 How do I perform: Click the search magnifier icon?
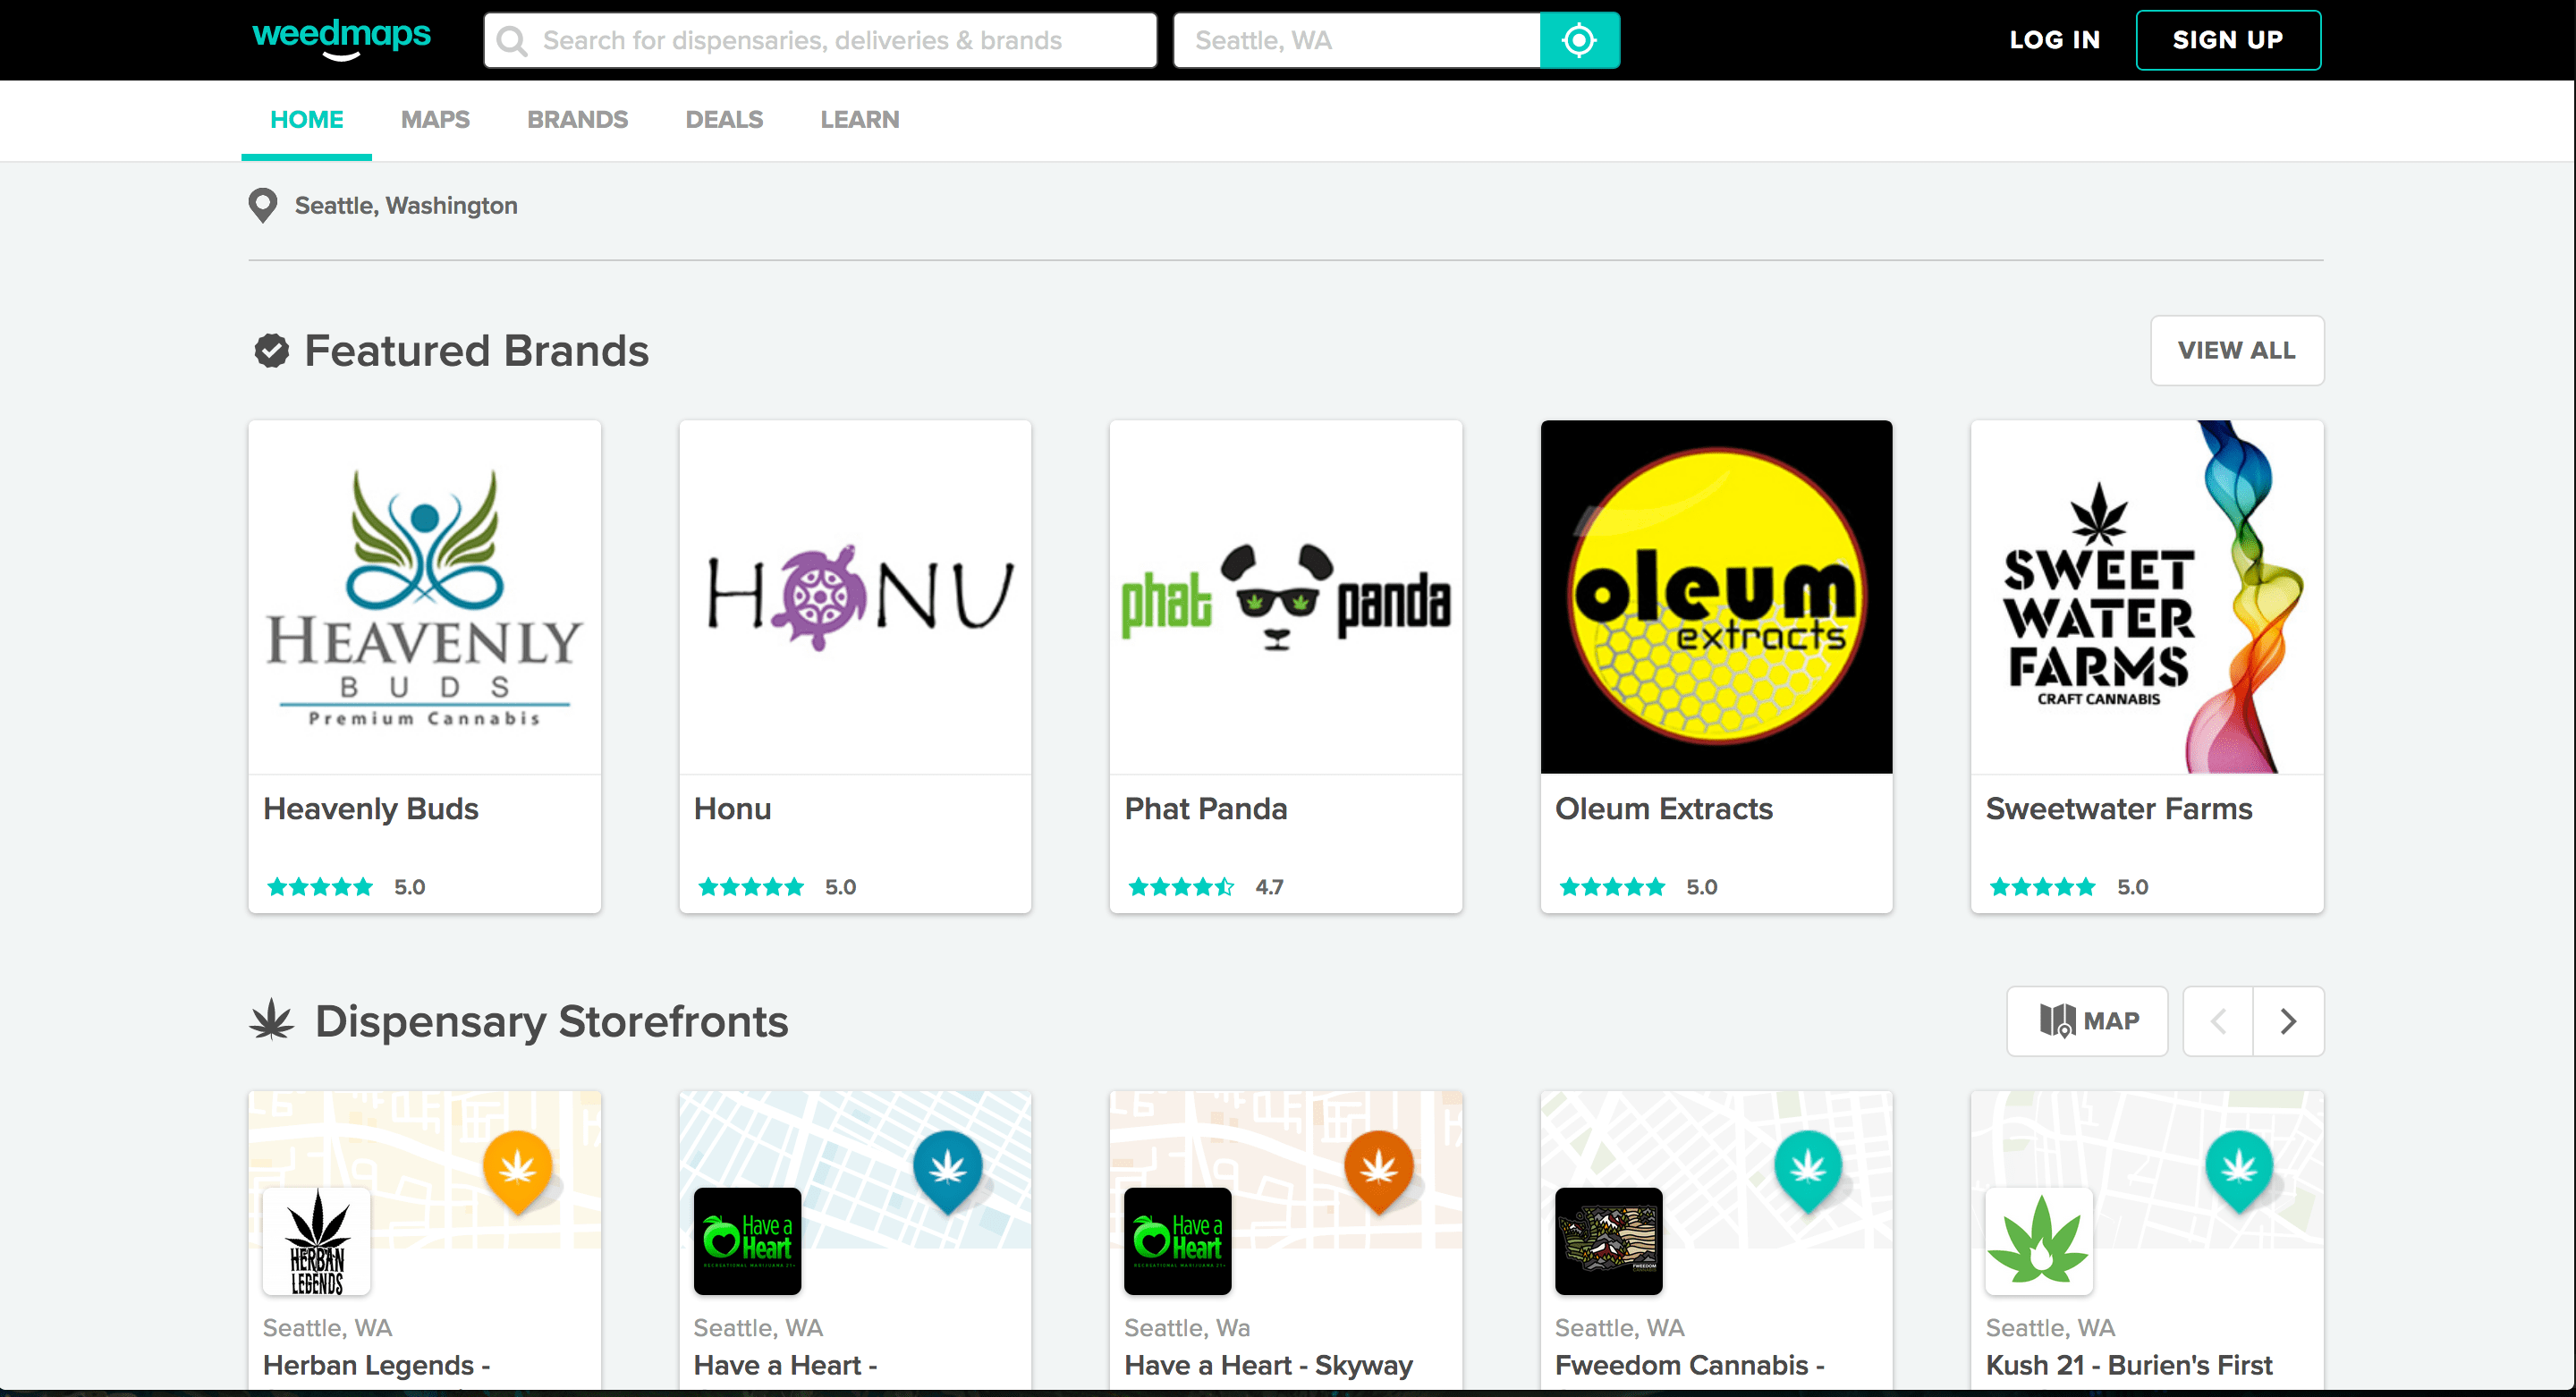pyautogui.click(x=512, y=41)
